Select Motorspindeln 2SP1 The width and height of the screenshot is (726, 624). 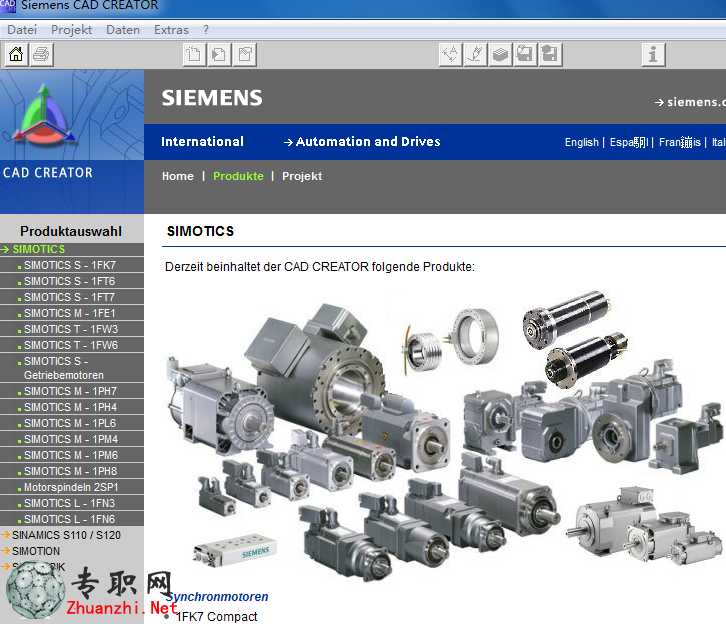tap(72, 487)
